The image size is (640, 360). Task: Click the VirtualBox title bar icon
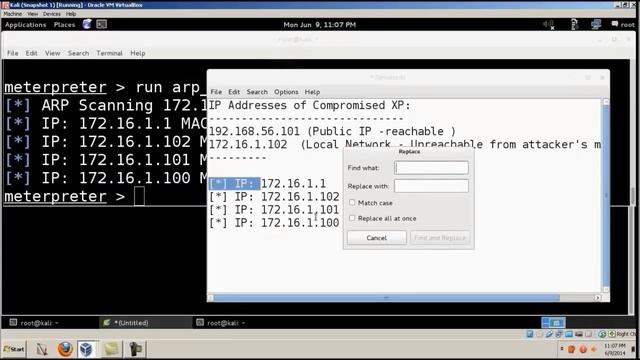[x=5, y=5]
